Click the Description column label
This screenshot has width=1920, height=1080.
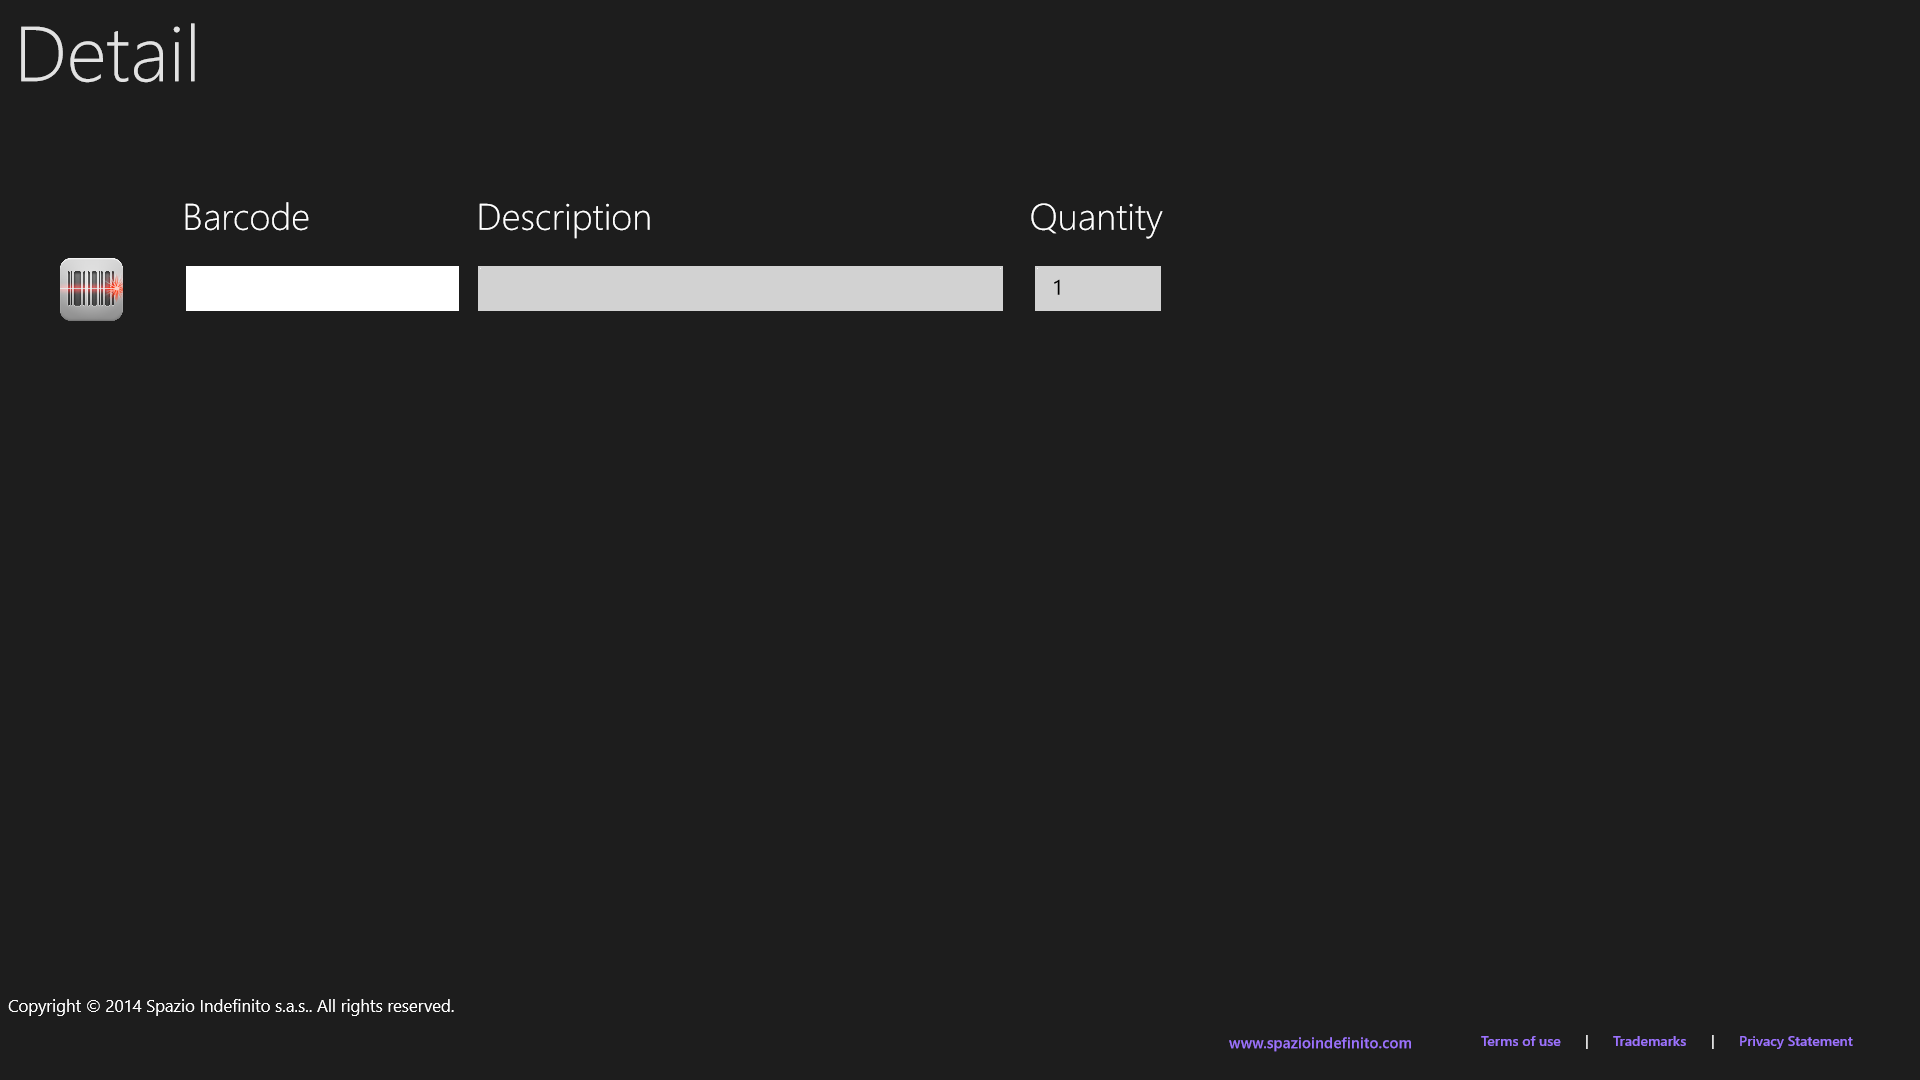564,217
